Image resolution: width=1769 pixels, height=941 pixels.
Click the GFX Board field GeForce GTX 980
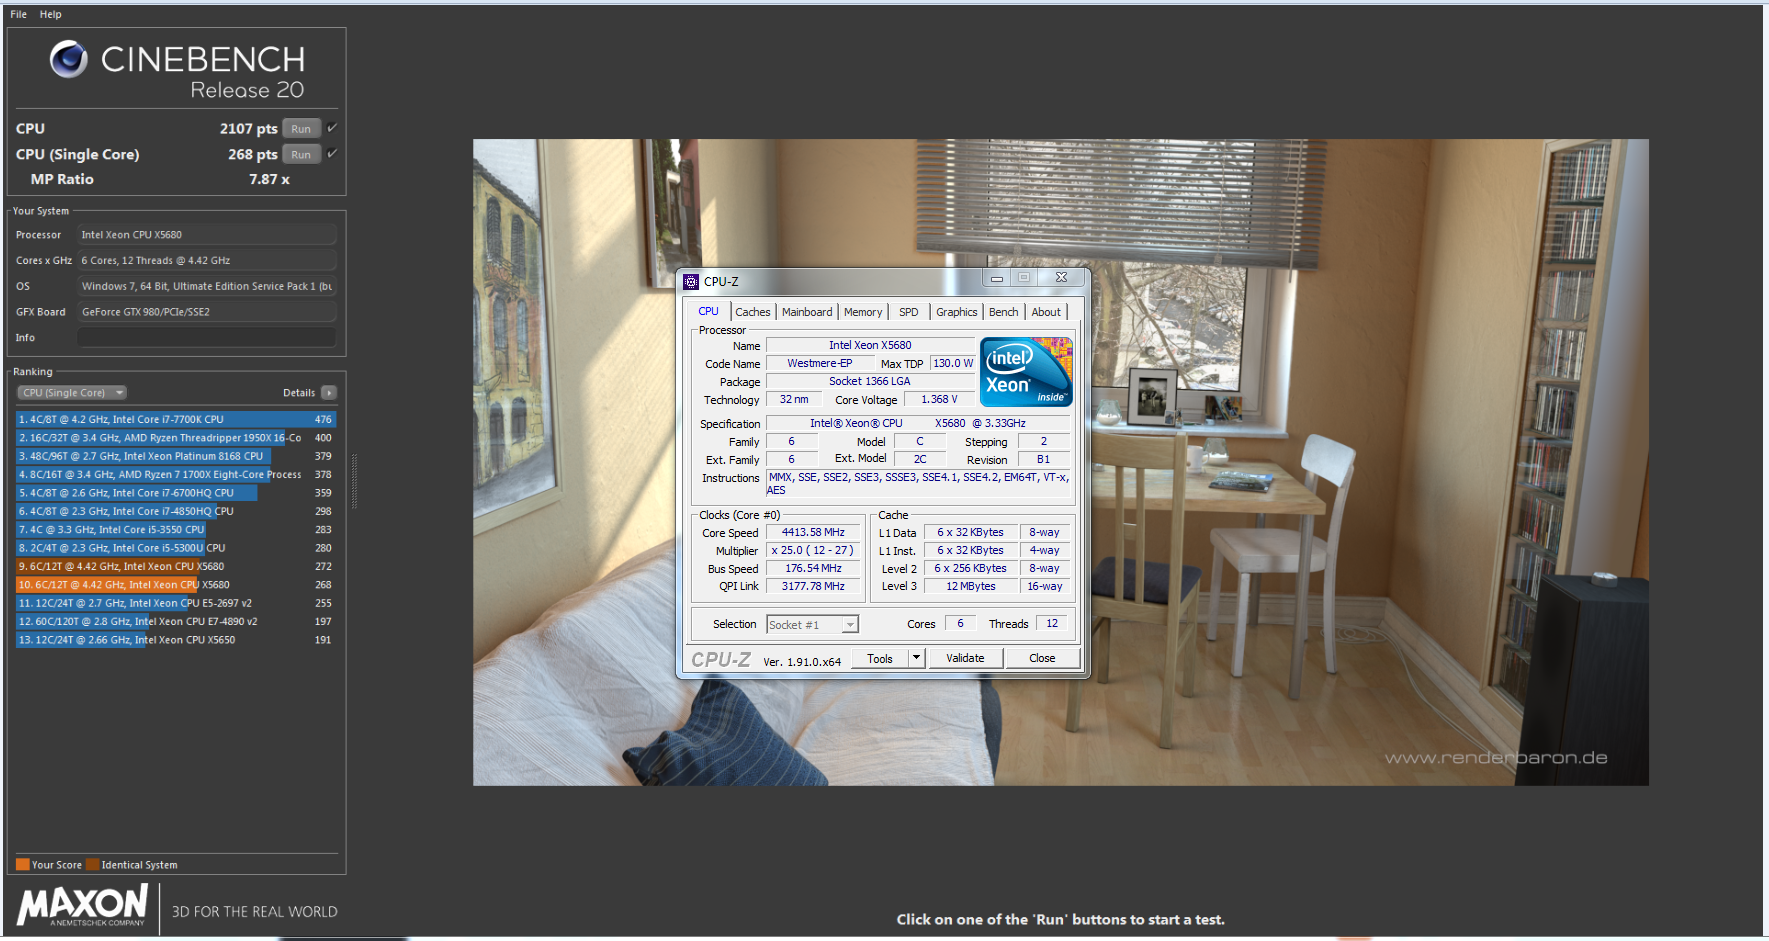207,312
